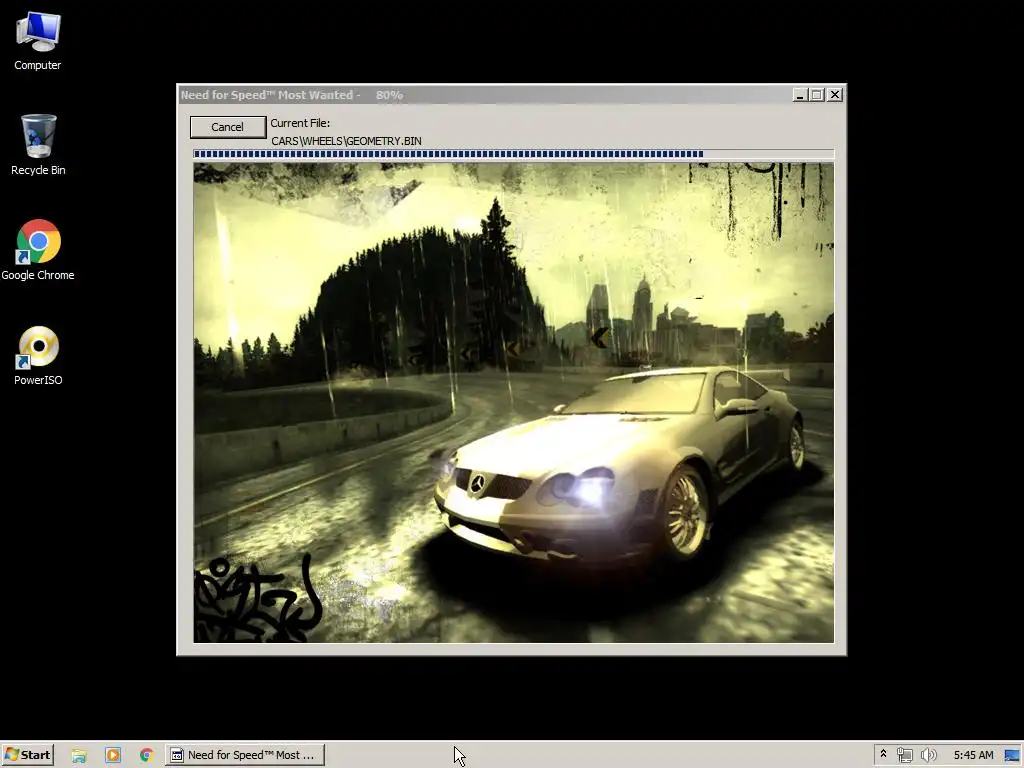Viewport: 1024px width, 768px height.
Task: Close the Need for Speed installer window
Action: pyautogui.click(x=835, y=95)
